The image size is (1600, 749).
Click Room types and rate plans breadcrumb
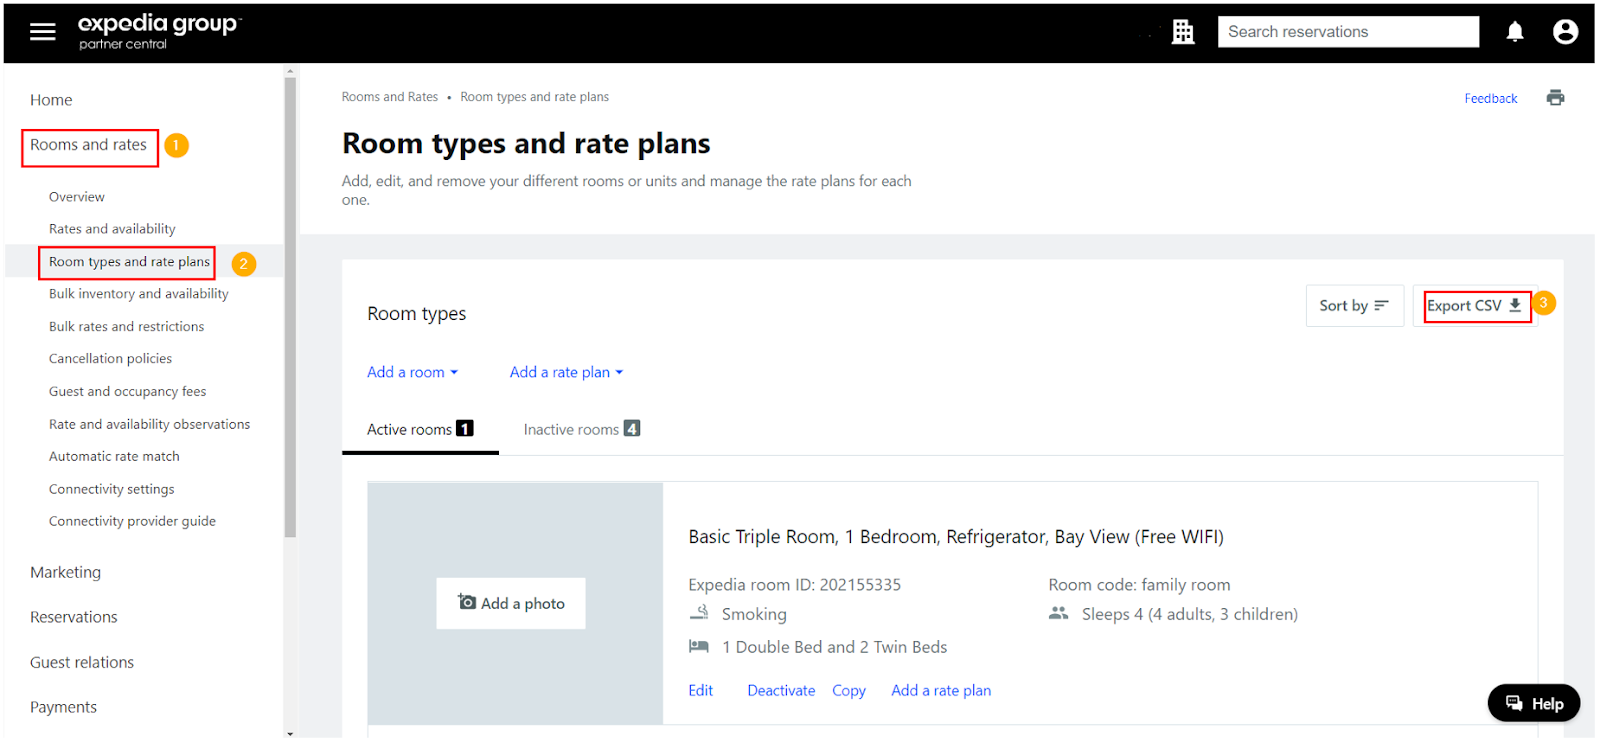(x=534, y=97)
